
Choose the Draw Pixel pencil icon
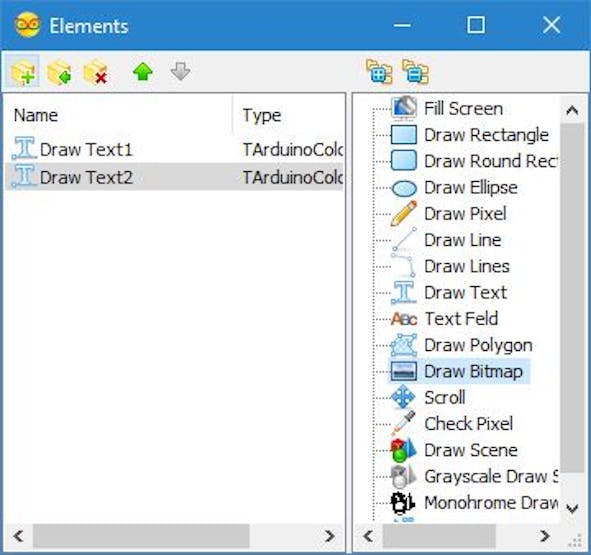tap(404, 213)
